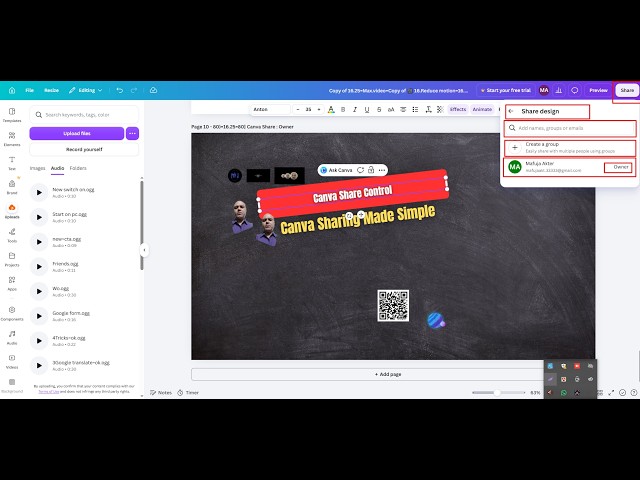Open the Templates sidebar tab
640x480 pixels.
(x=12, y=115)
